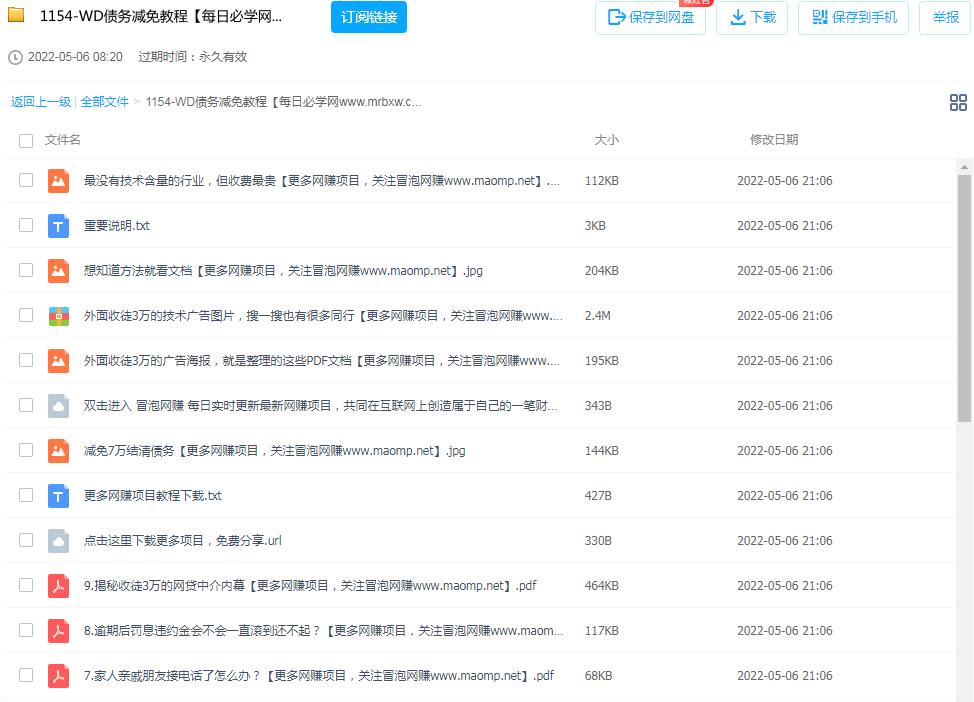Click url file icon of 点击这里下载更多项目
Image resolution: width=974 pixels, height=702 pixels.
(58, 540)
